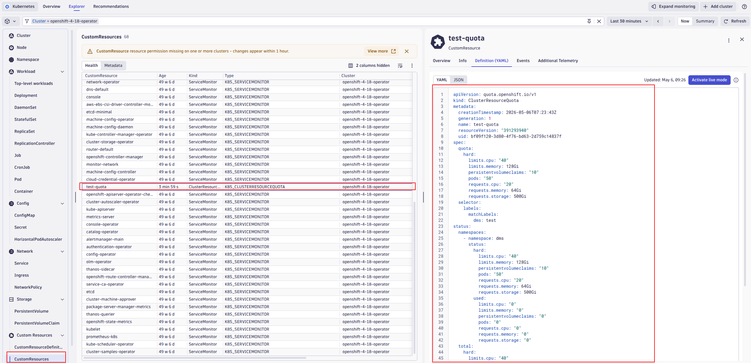Open the Definition (YAML) tab

click(491, 61)
